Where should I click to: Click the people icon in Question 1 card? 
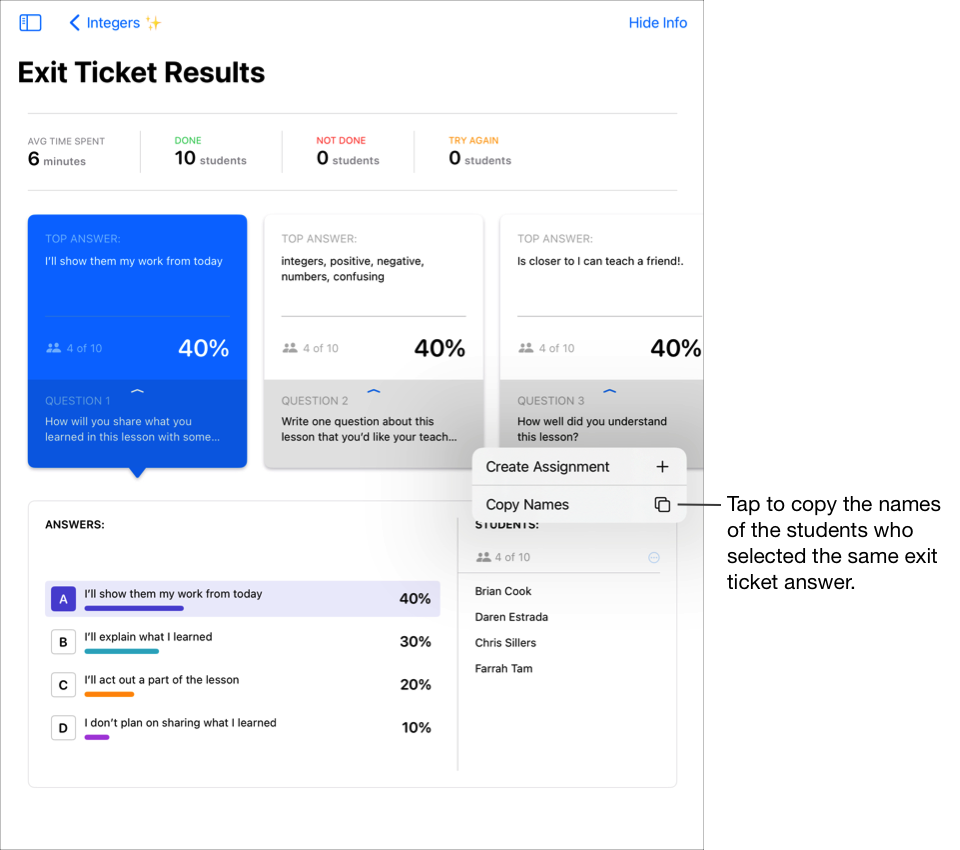tap(54, 348)
